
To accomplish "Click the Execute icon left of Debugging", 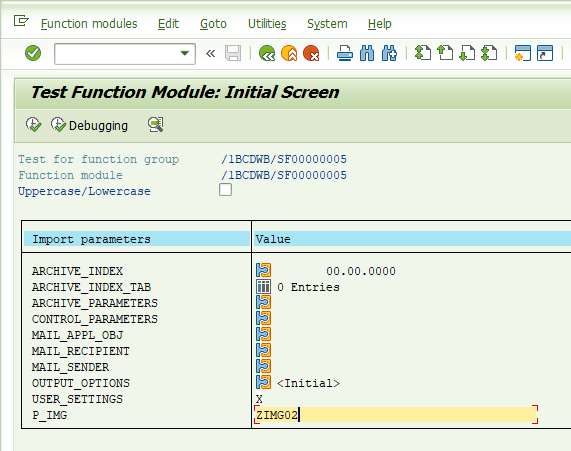I will 33,125.
